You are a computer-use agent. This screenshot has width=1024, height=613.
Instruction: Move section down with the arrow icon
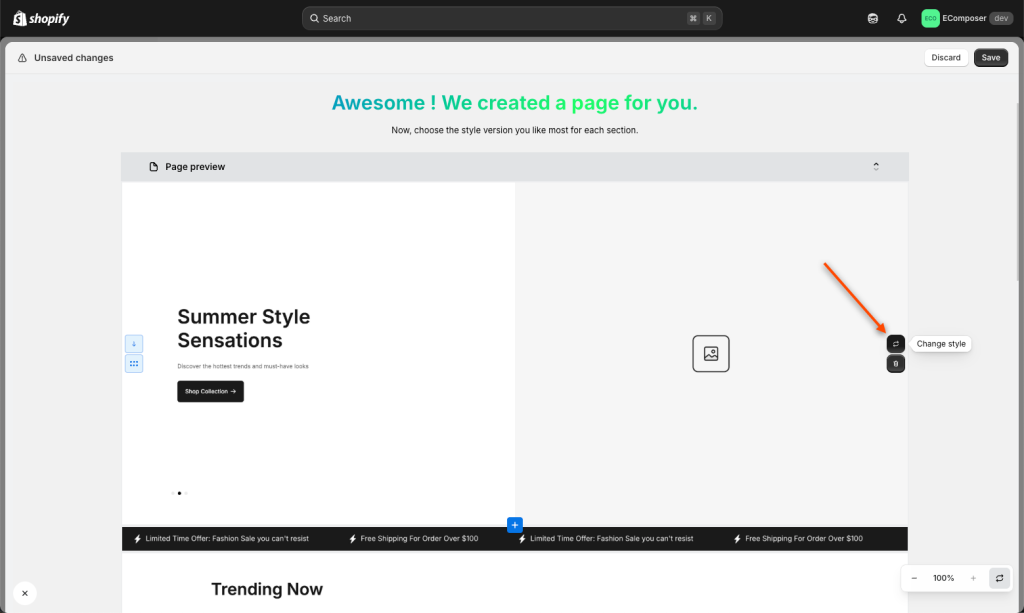pos(134,343)
